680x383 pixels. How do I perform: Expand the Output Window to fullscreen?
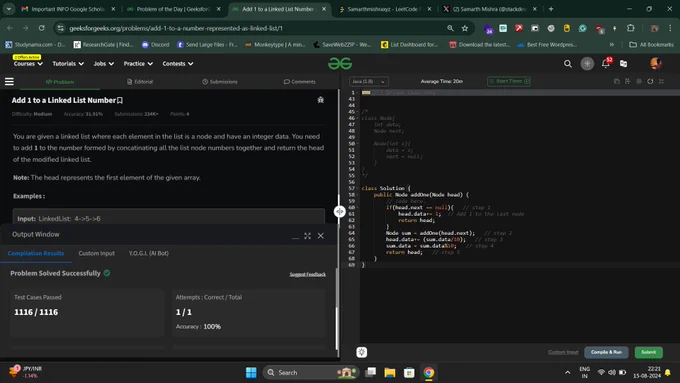tap(307, 236)
